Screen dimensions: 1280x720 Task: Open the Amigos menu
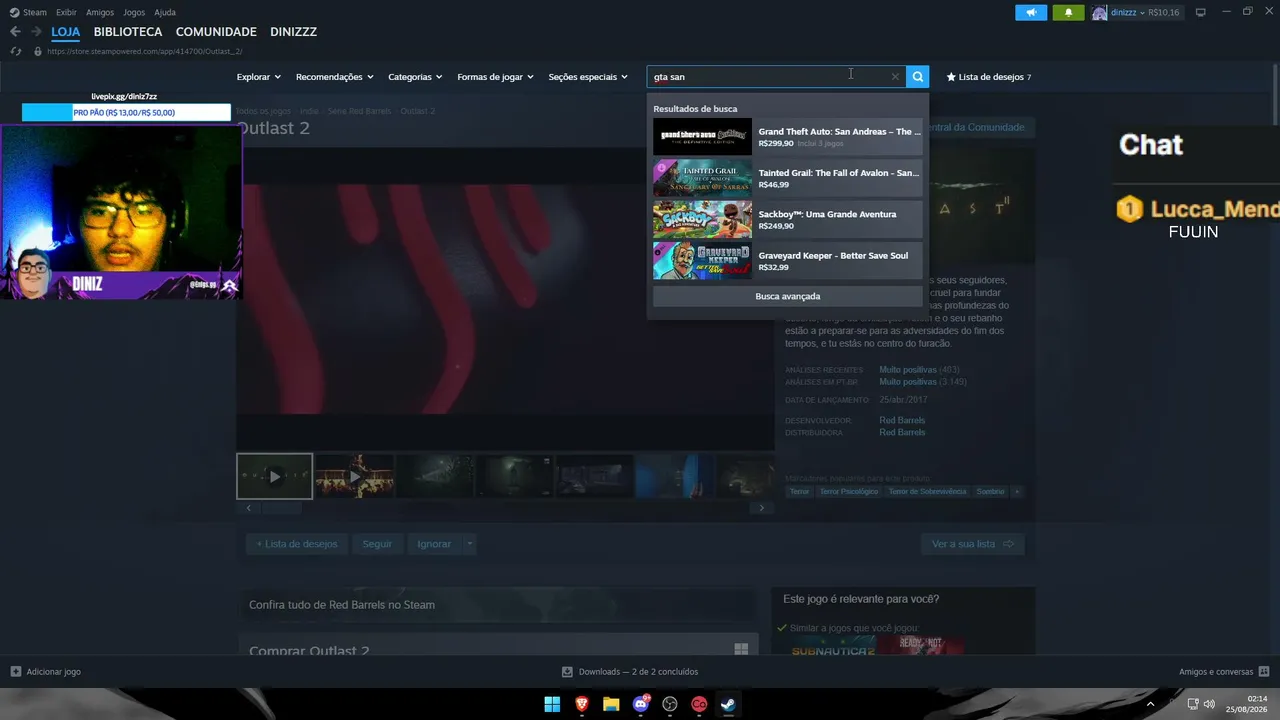[100, 12]
